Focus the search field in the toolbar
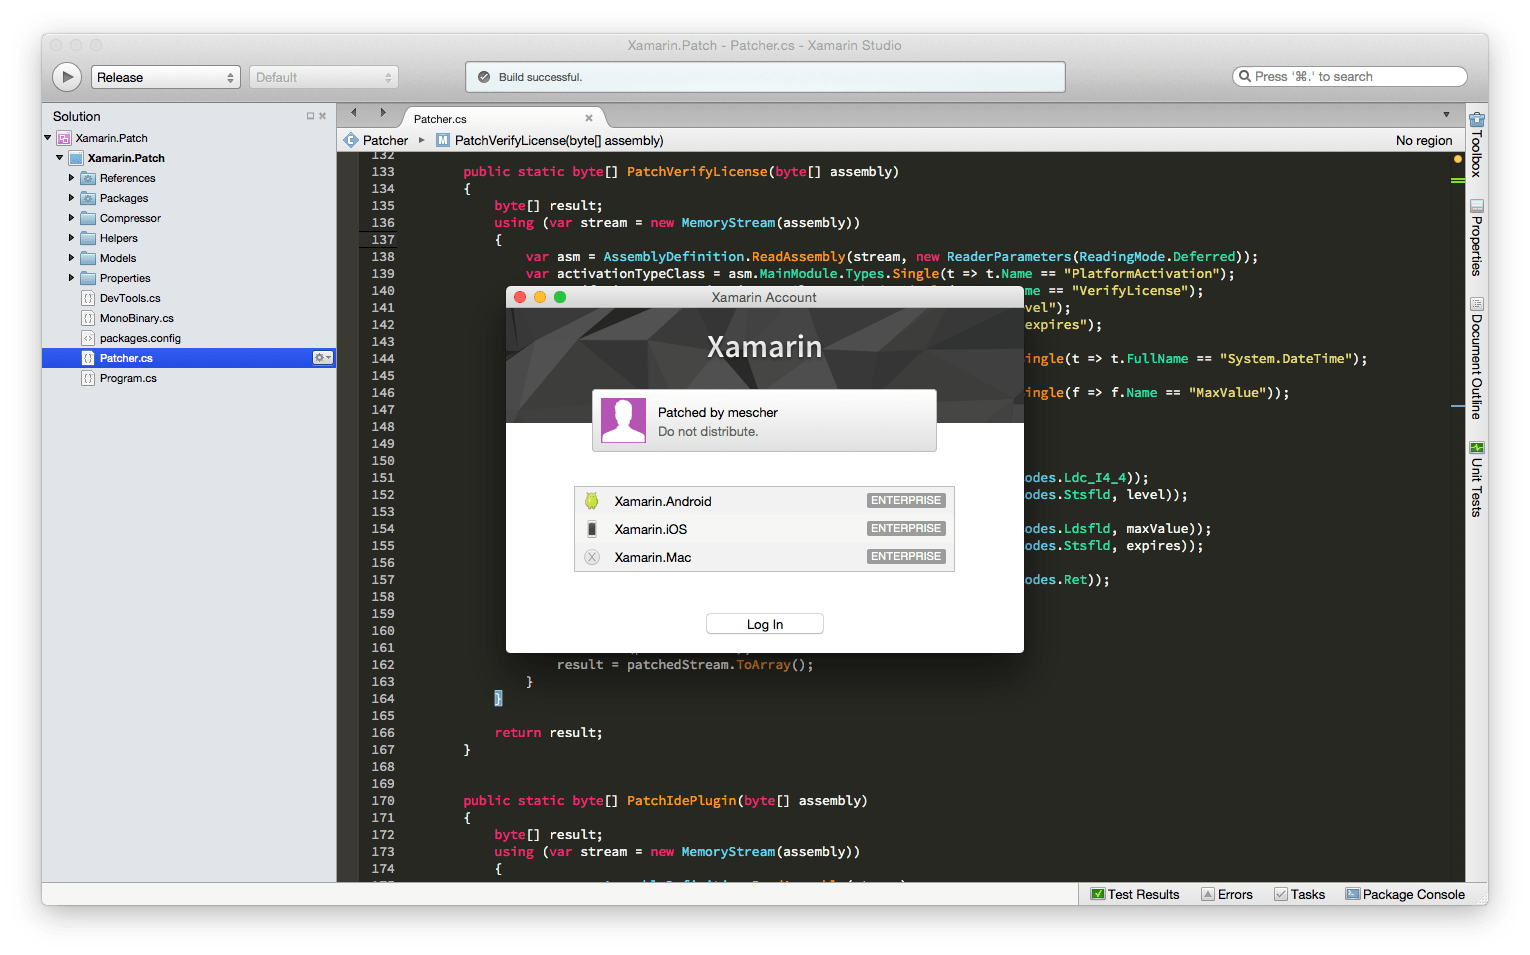The height and width of the screenshot is (955, 1530). (1350, 76)
